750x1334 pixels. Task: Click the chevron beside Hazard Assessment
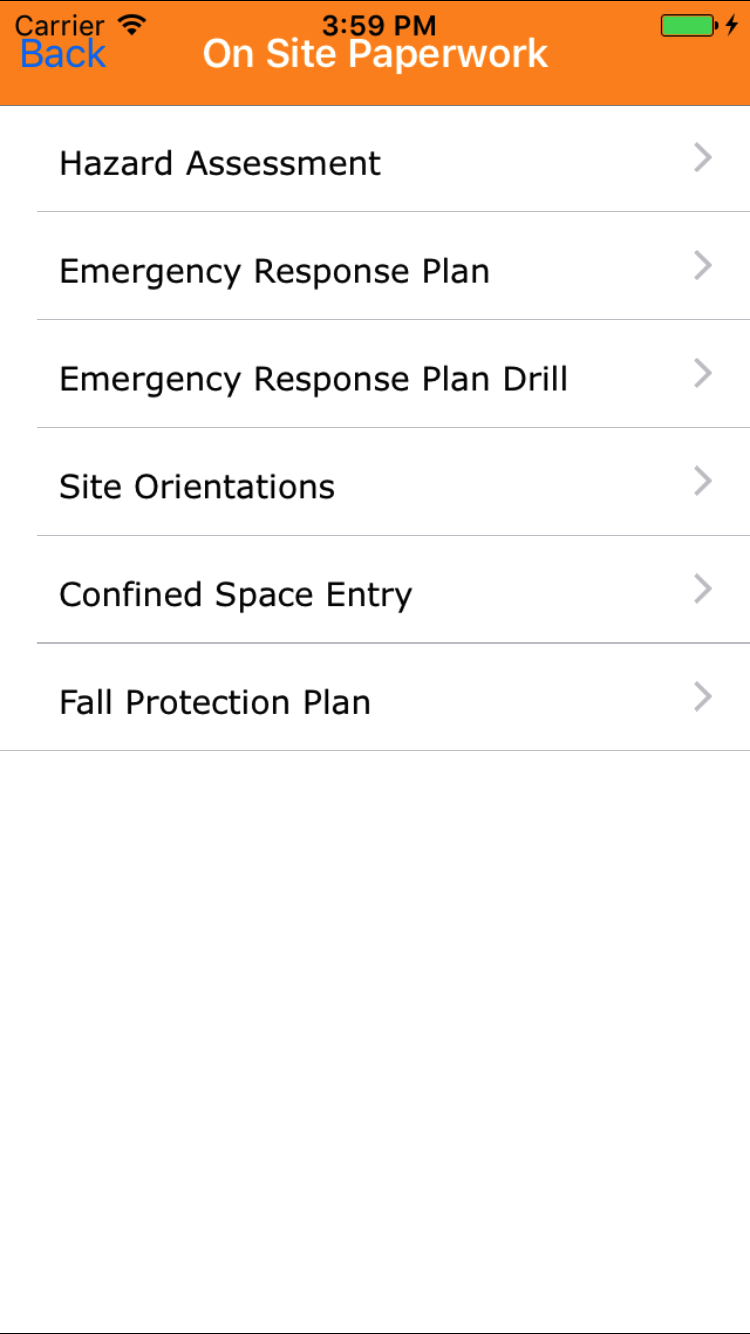703,158
